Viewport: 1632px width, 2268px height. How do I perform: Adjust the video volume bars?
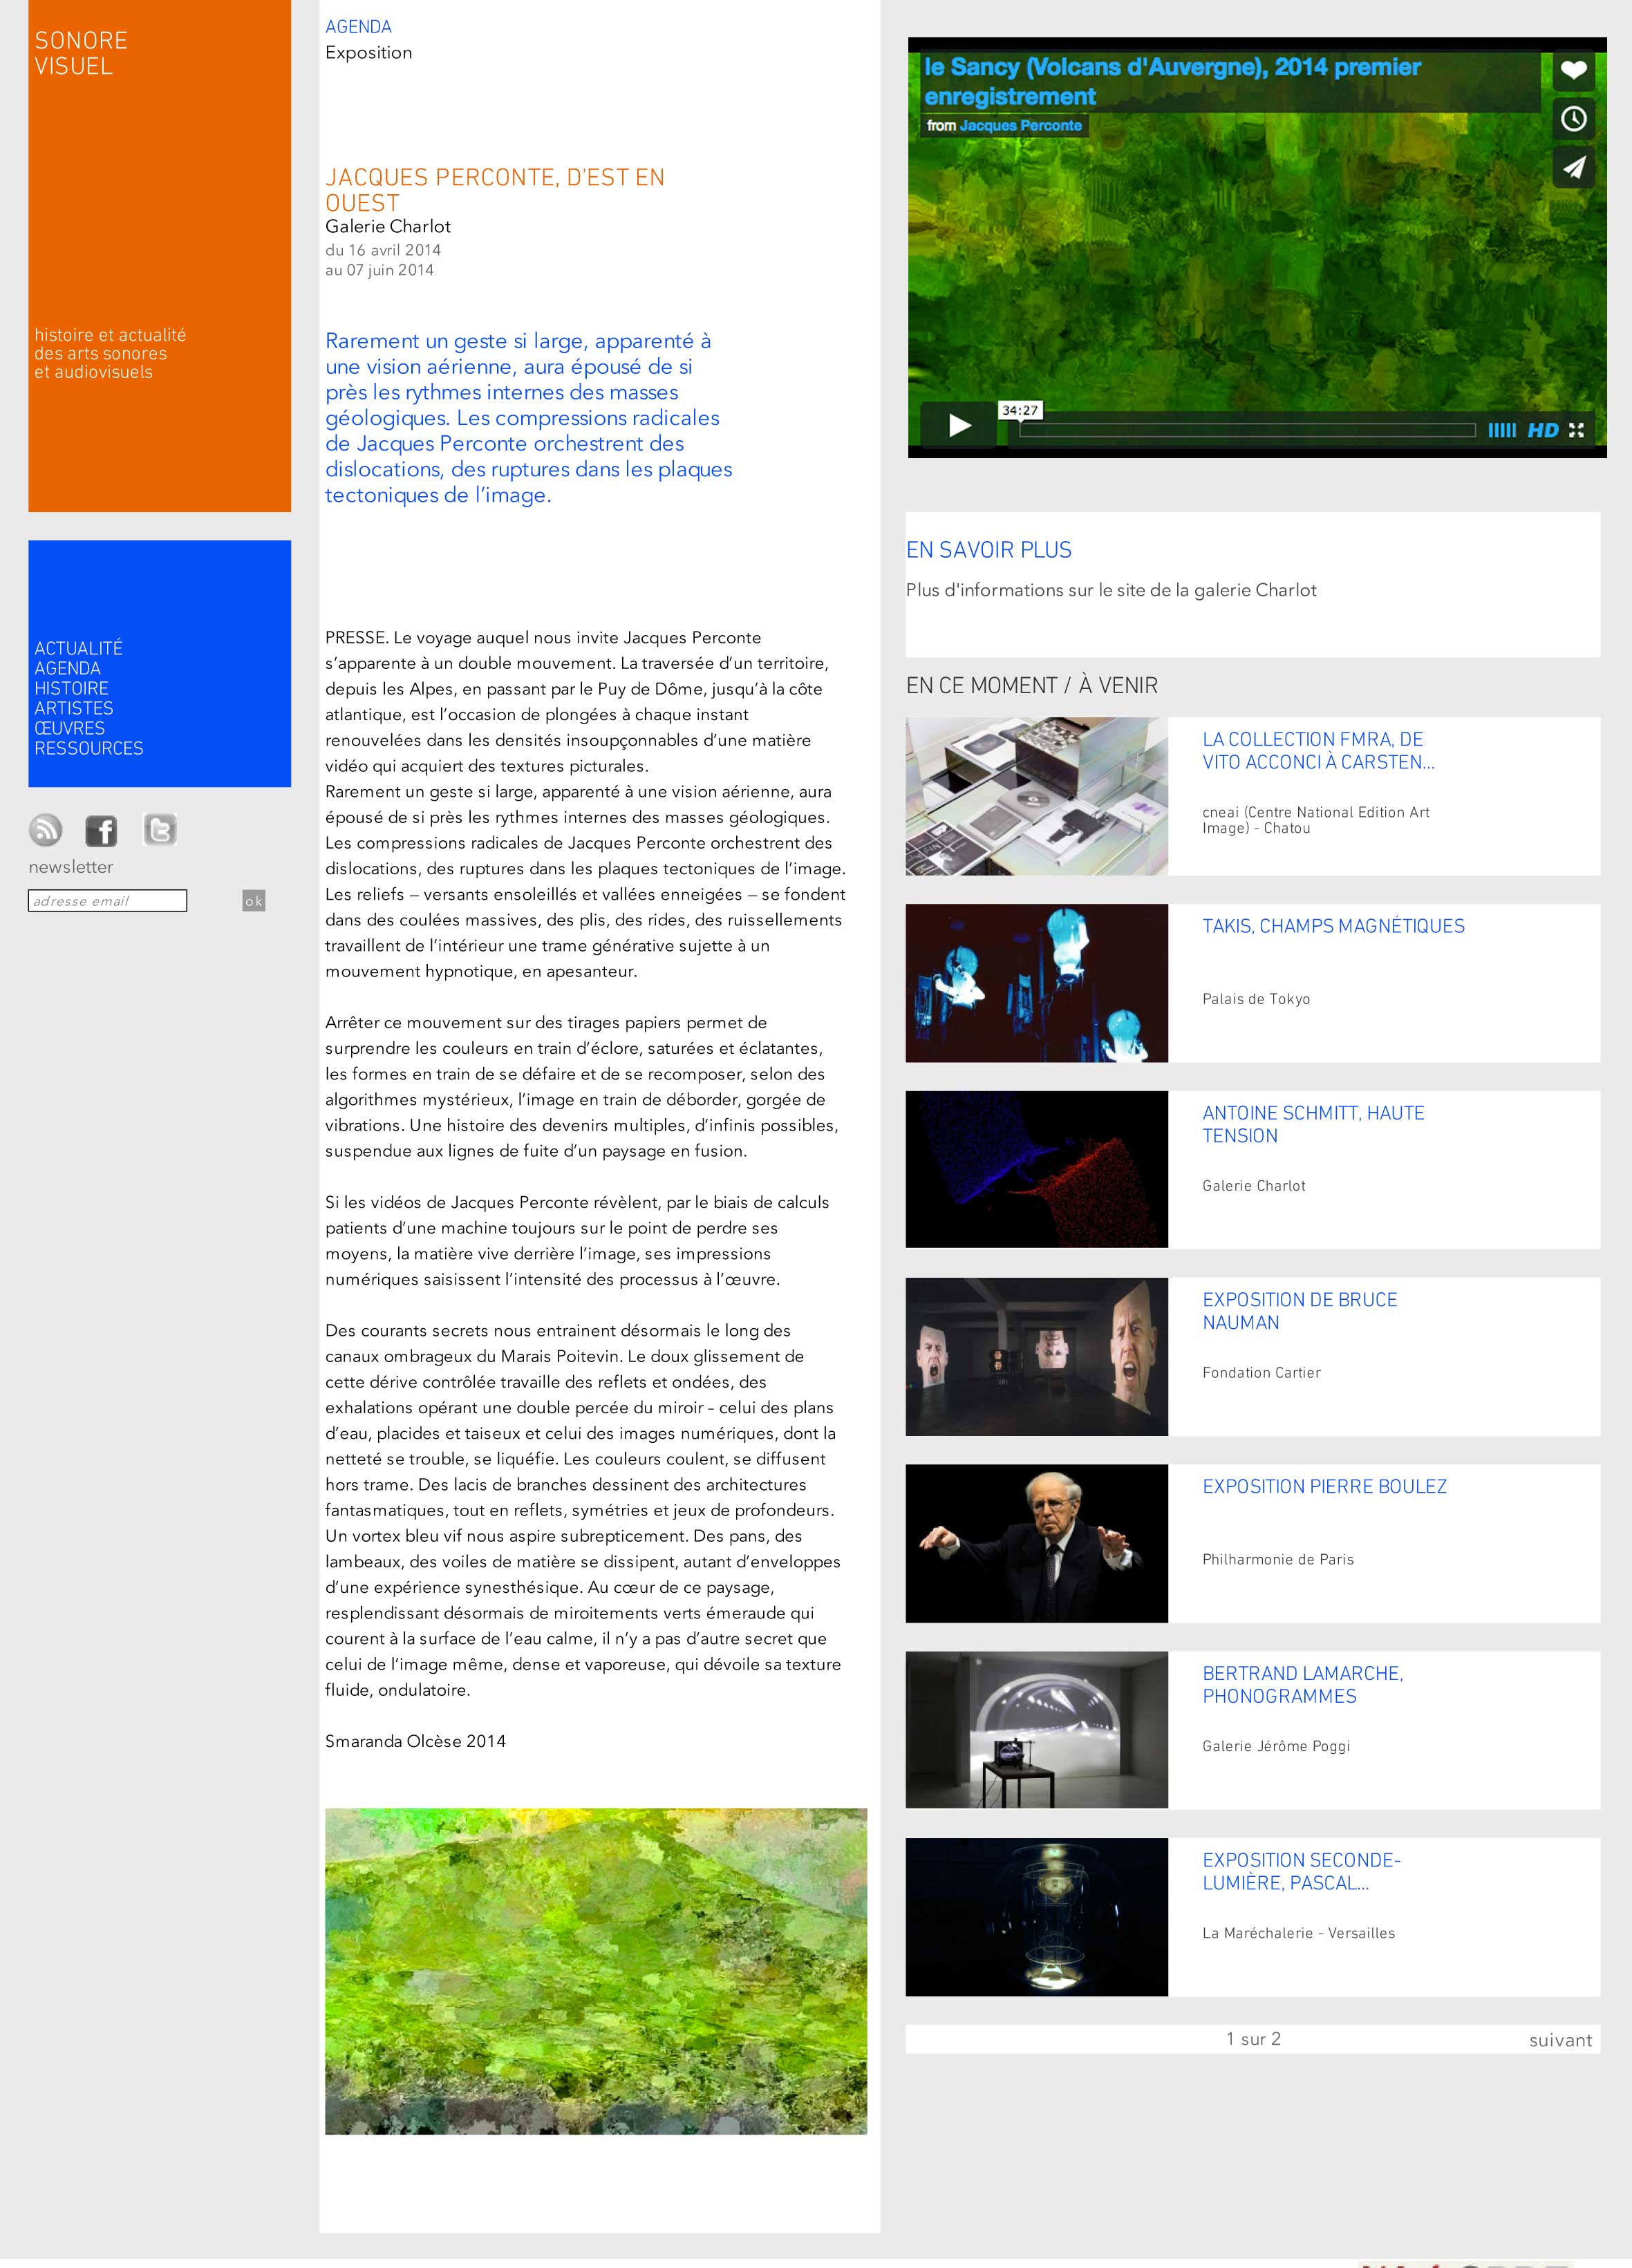(1502, 430)
